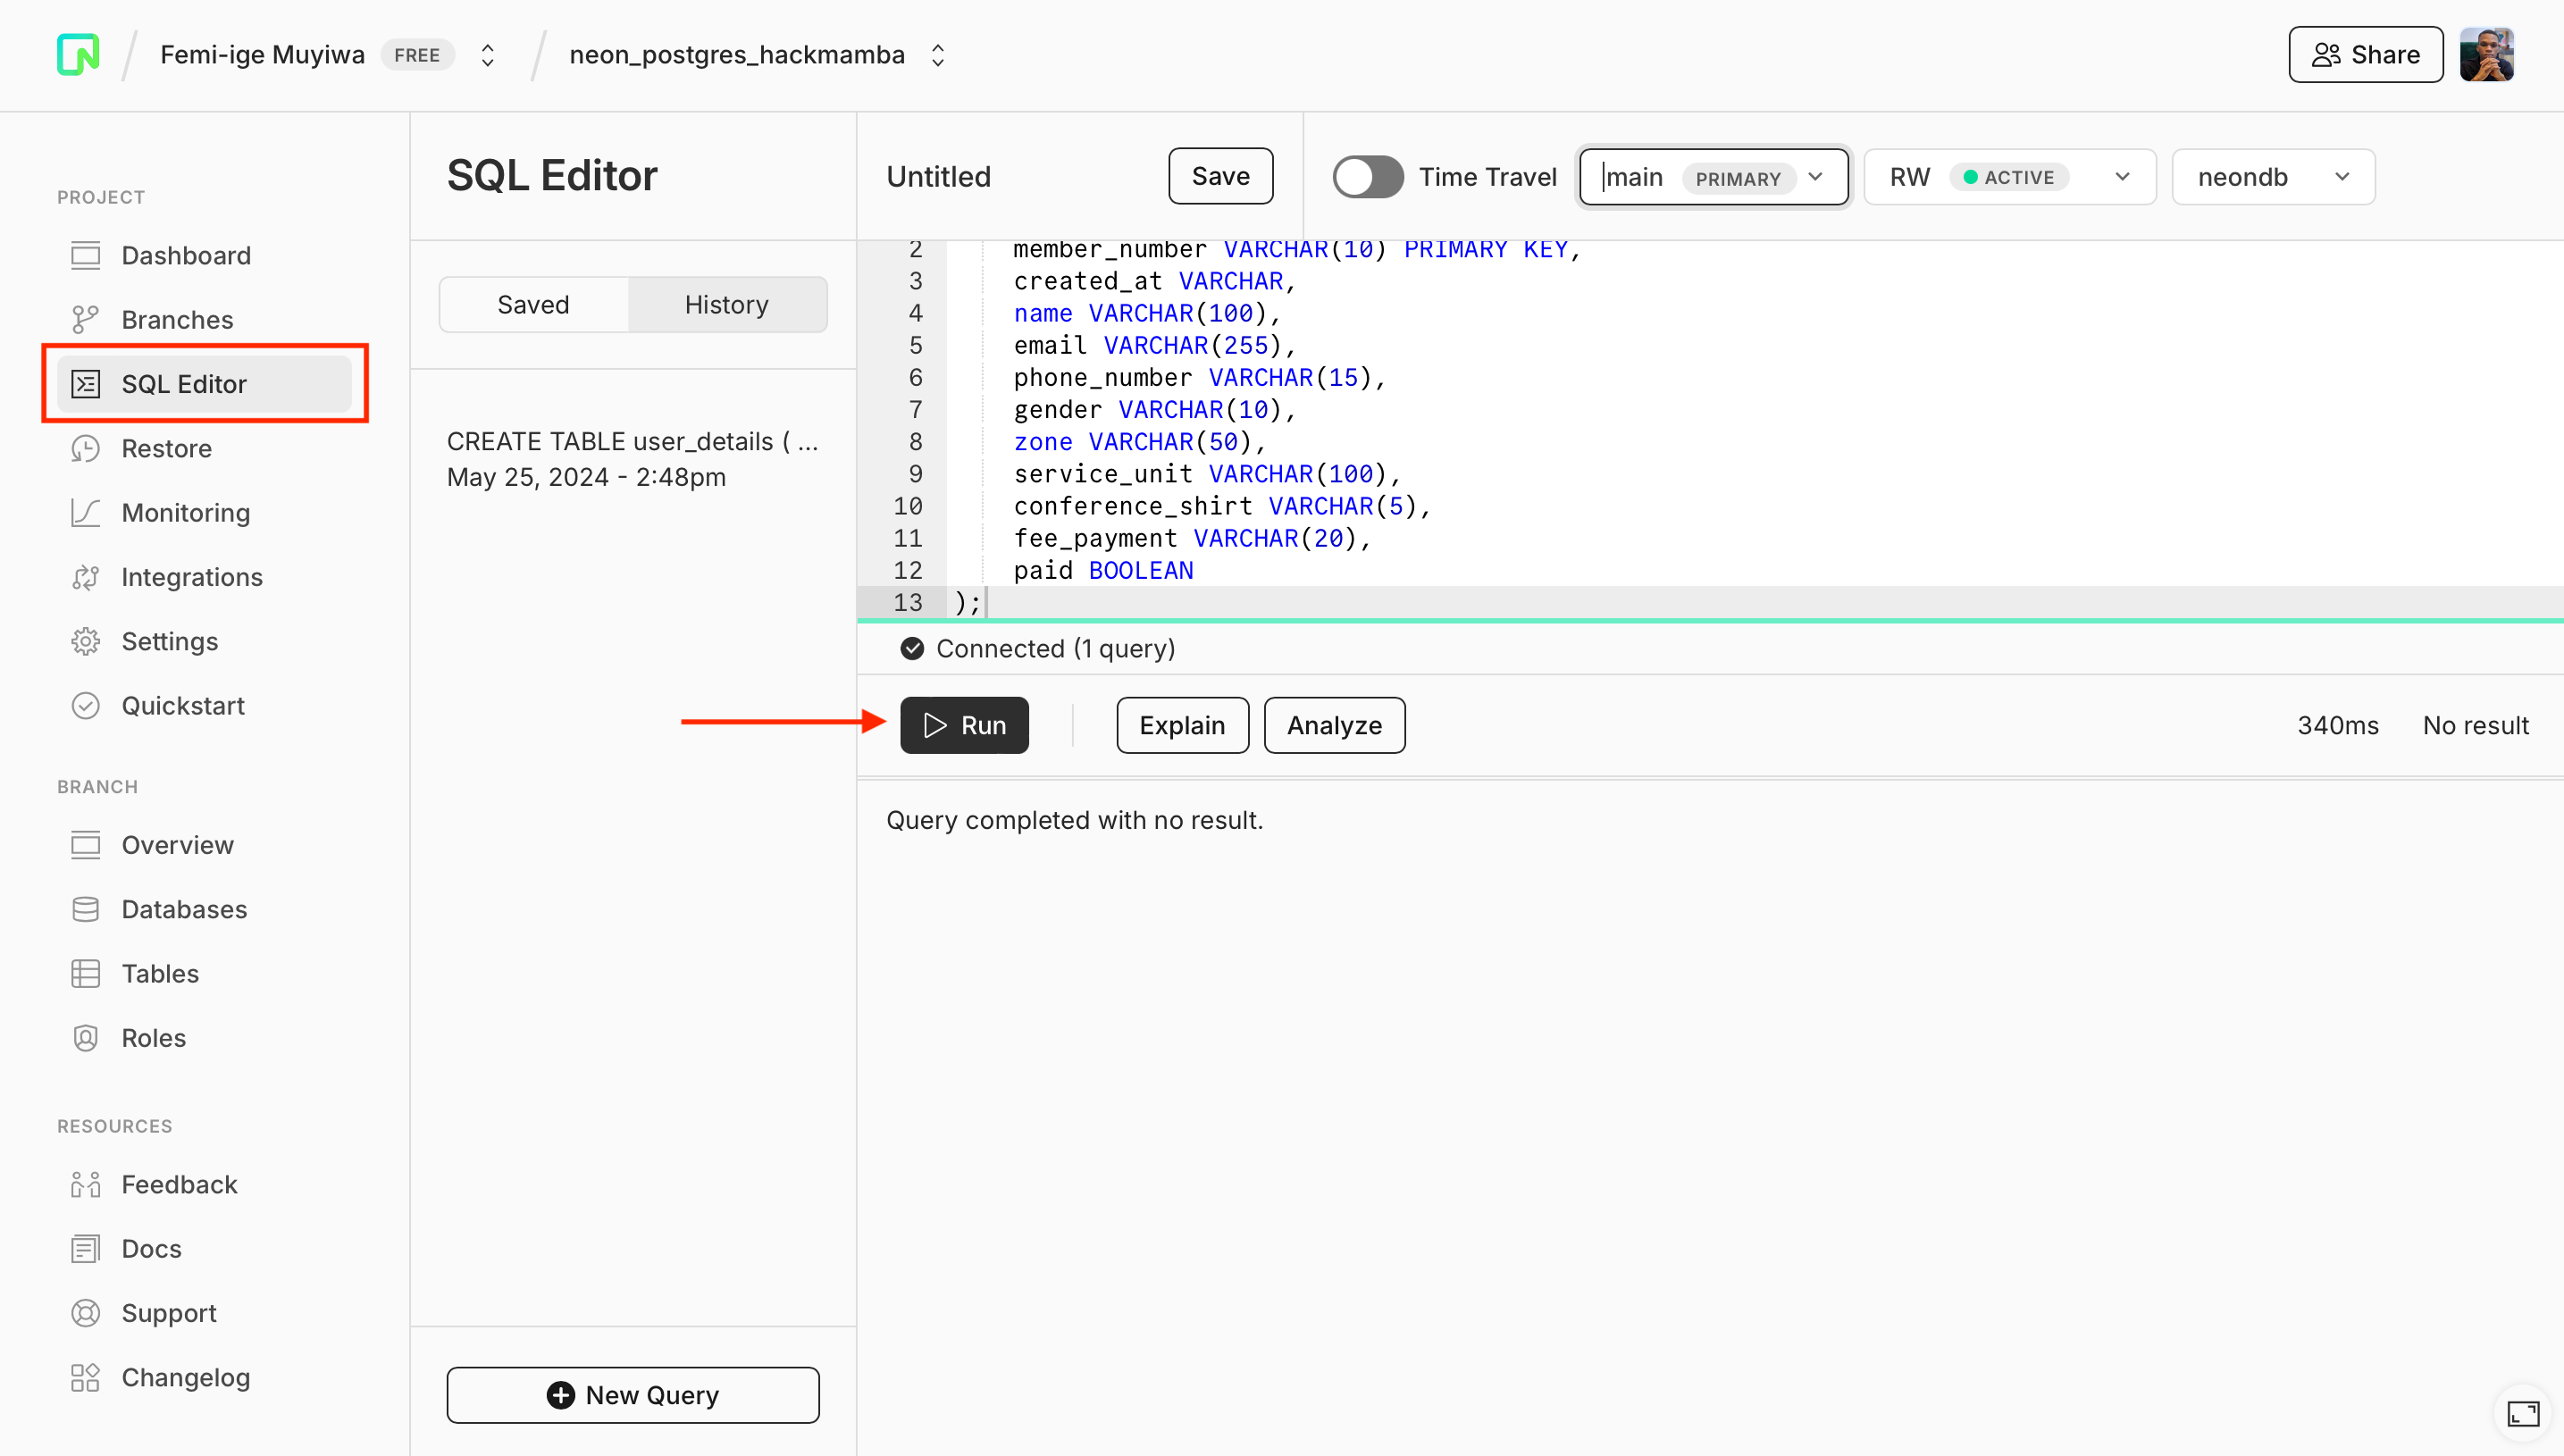Enable the Time Travel toggle

pos(1367,177)
